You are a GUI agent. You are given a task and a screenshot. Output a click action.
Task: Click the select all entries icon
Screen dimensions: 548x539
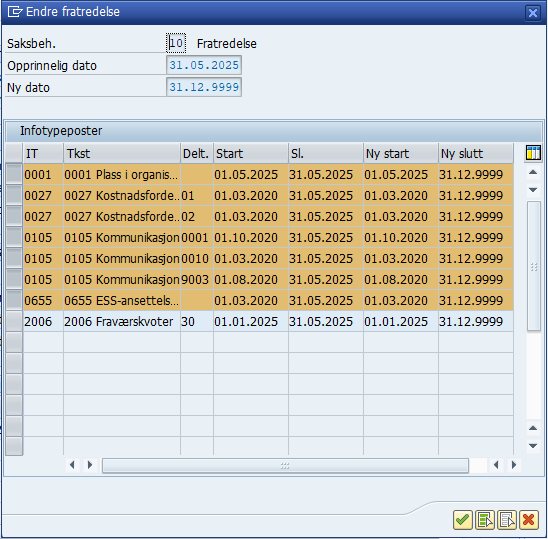click(485, 520)
